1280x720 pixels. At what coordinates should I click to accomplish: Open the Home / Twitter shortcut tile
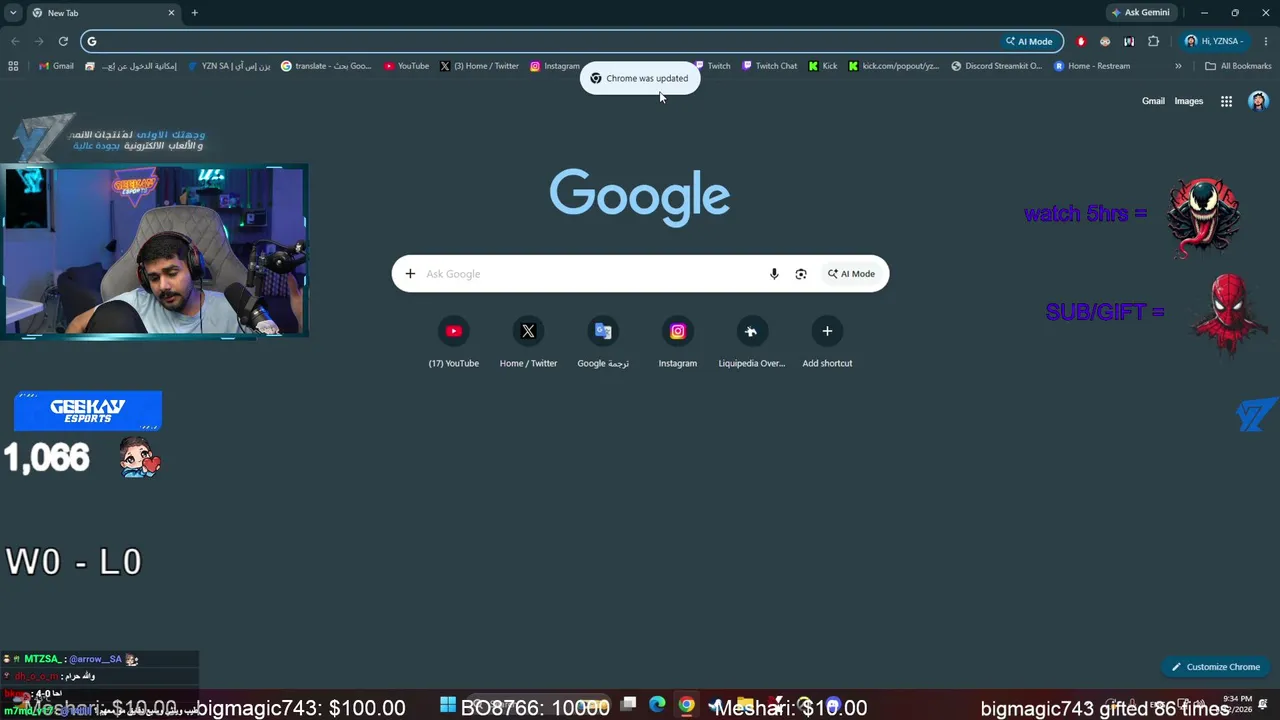(528, 342)
